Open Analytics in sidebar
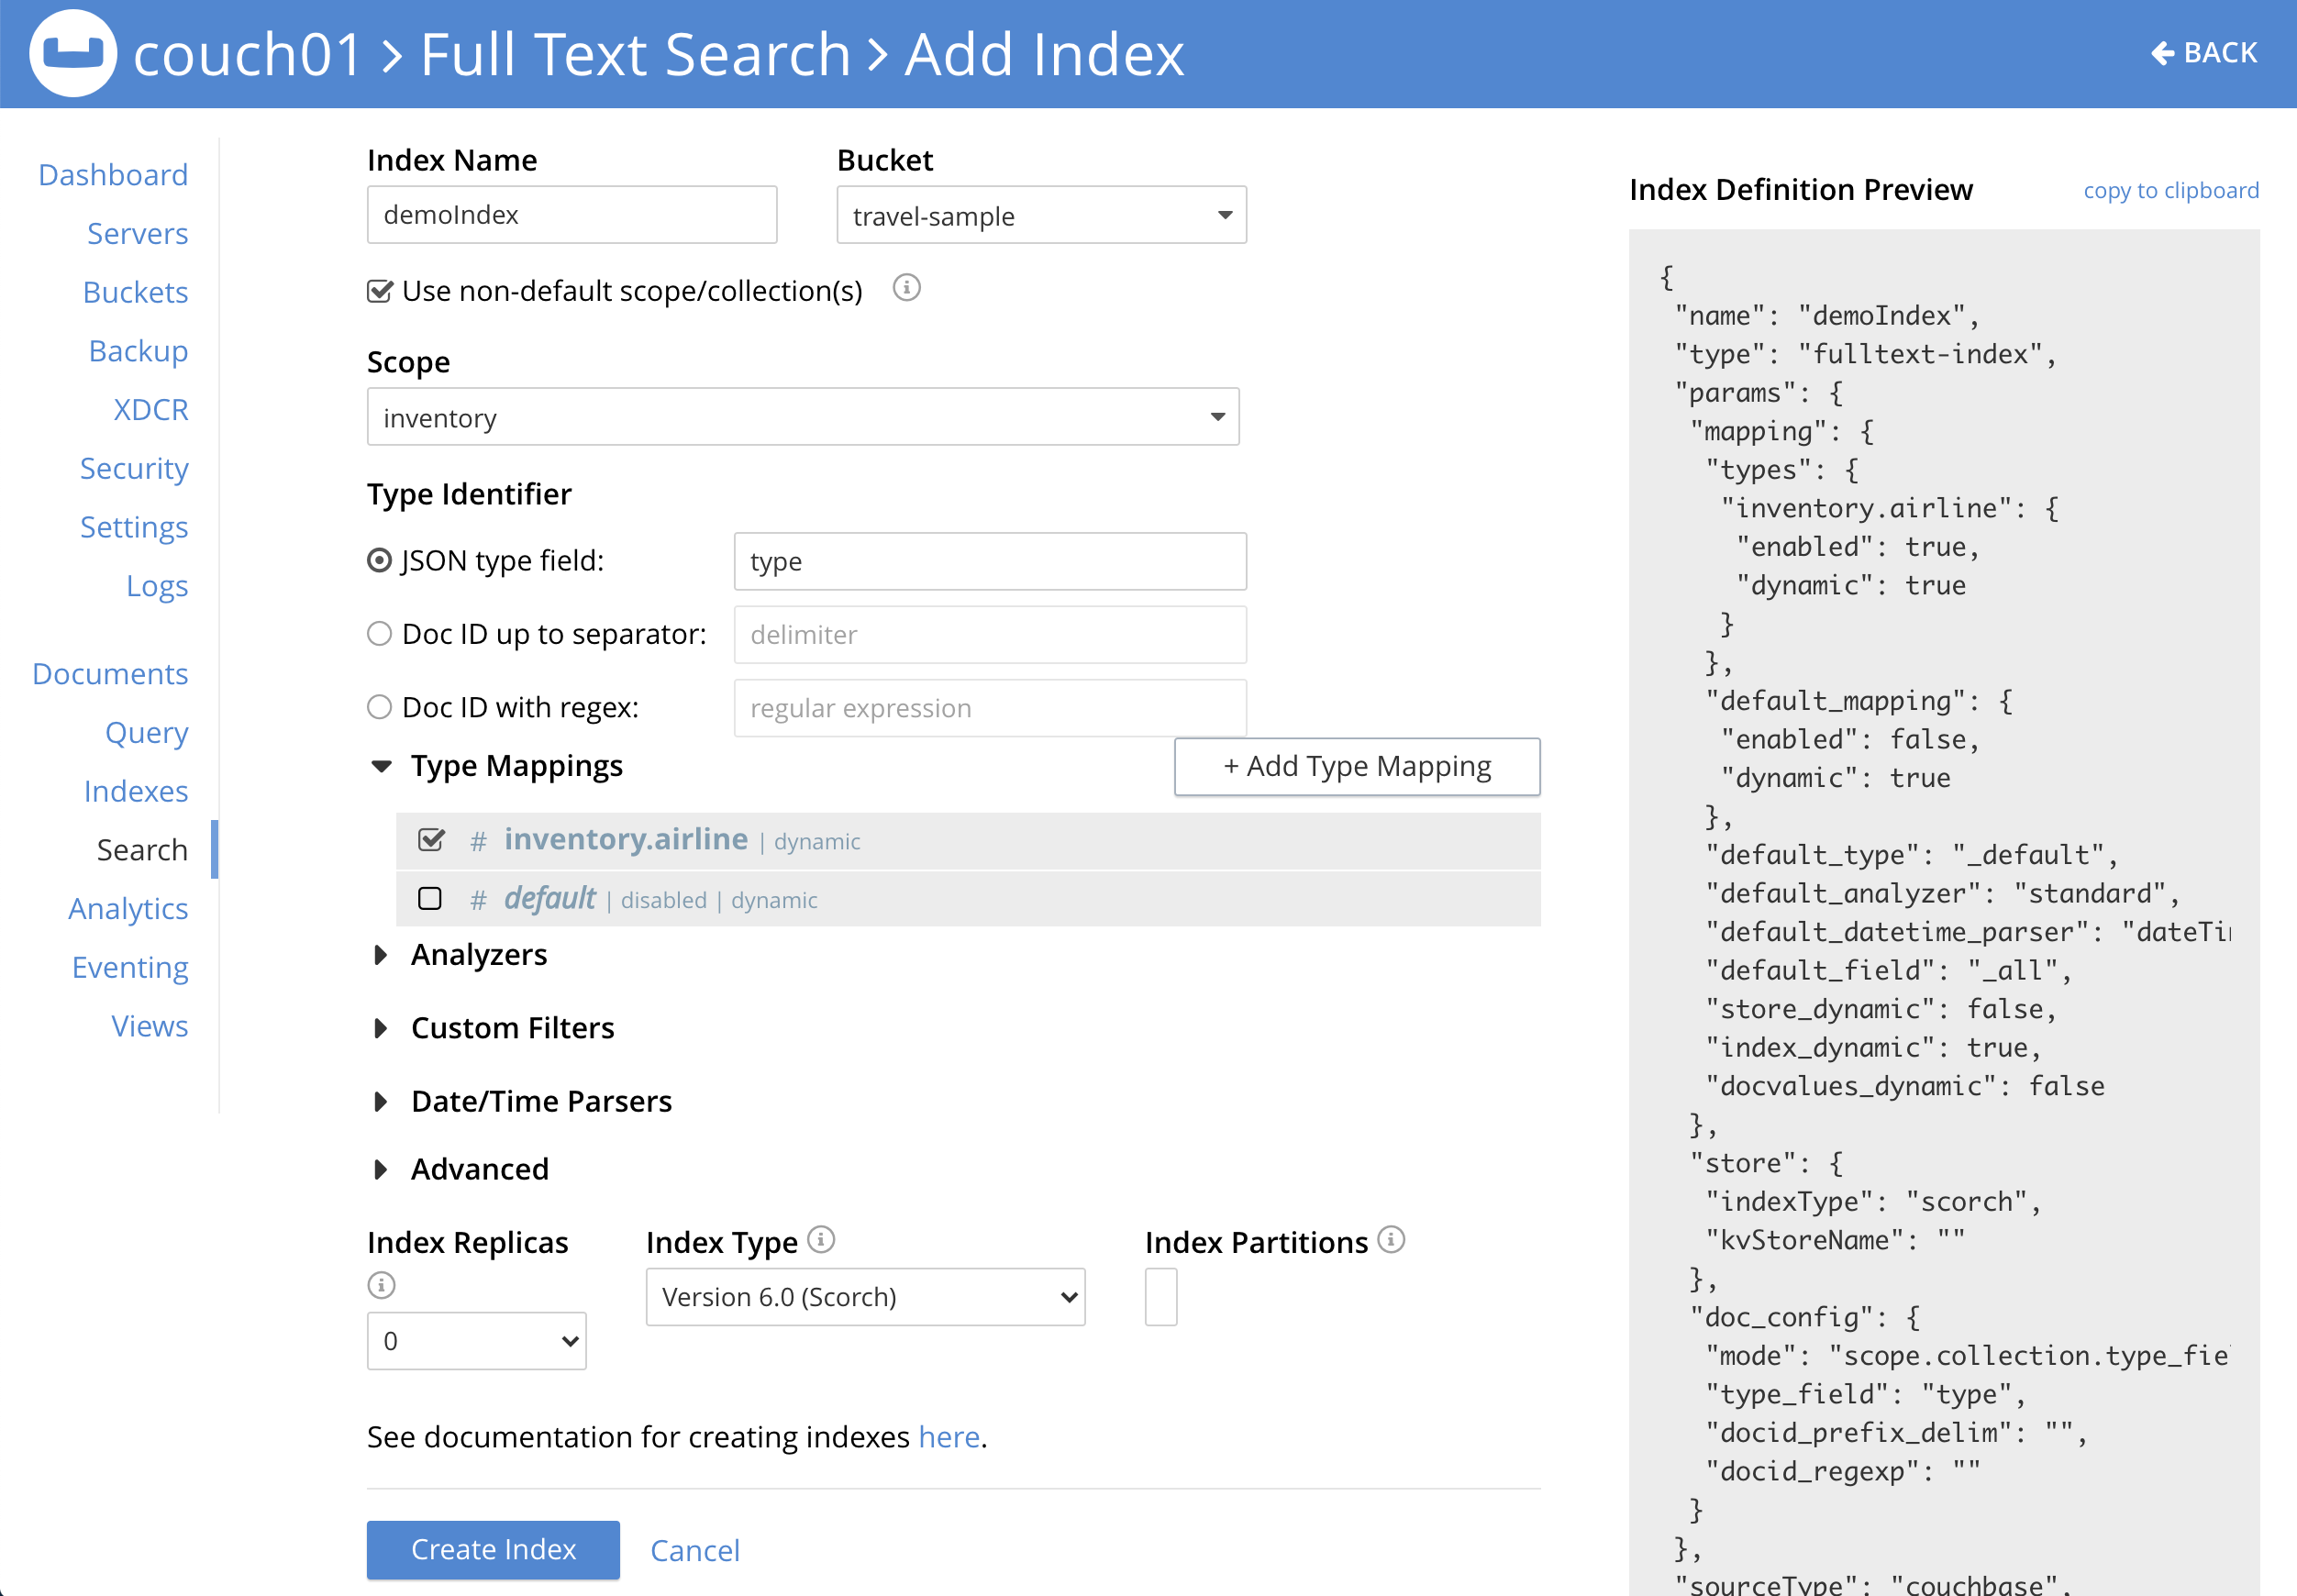Screen dimensions: 2297x1596 (x=128, y=909)
